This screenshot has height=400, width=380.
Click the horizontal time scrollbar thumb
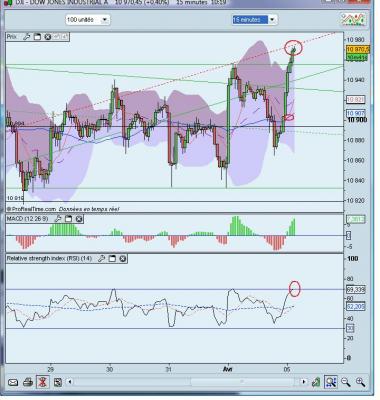point(242,382)
